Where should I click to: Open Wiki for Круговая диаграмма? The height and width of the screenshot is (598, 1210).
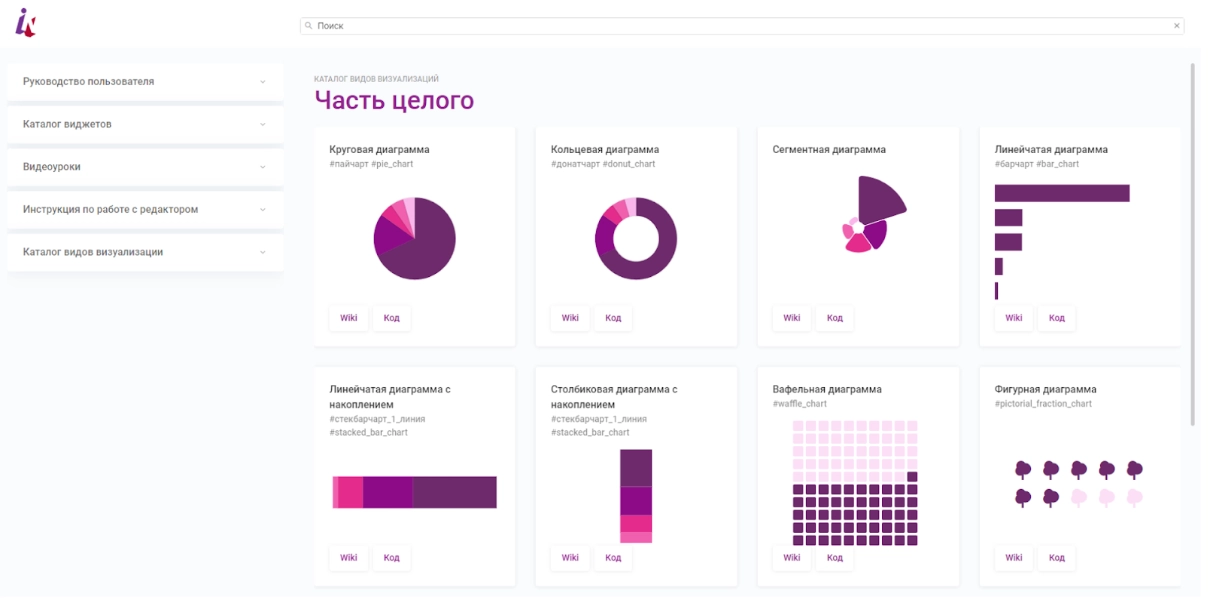point(348,318)
